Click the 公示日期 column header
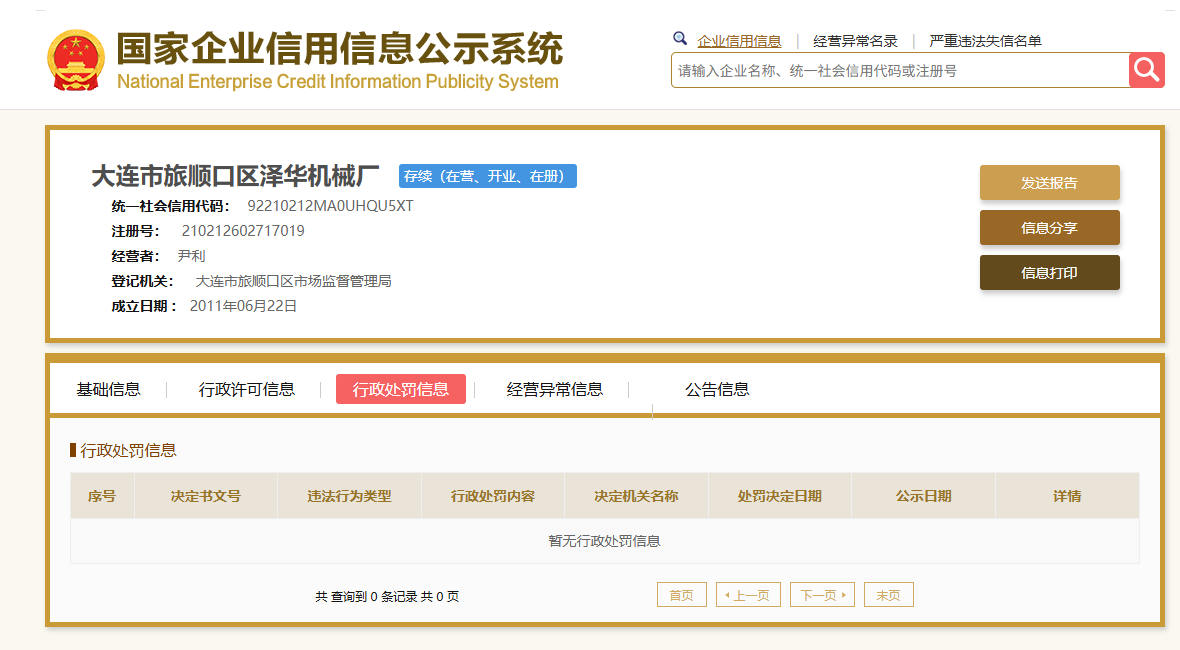1180x650 pixels. [x=923, y=496]
